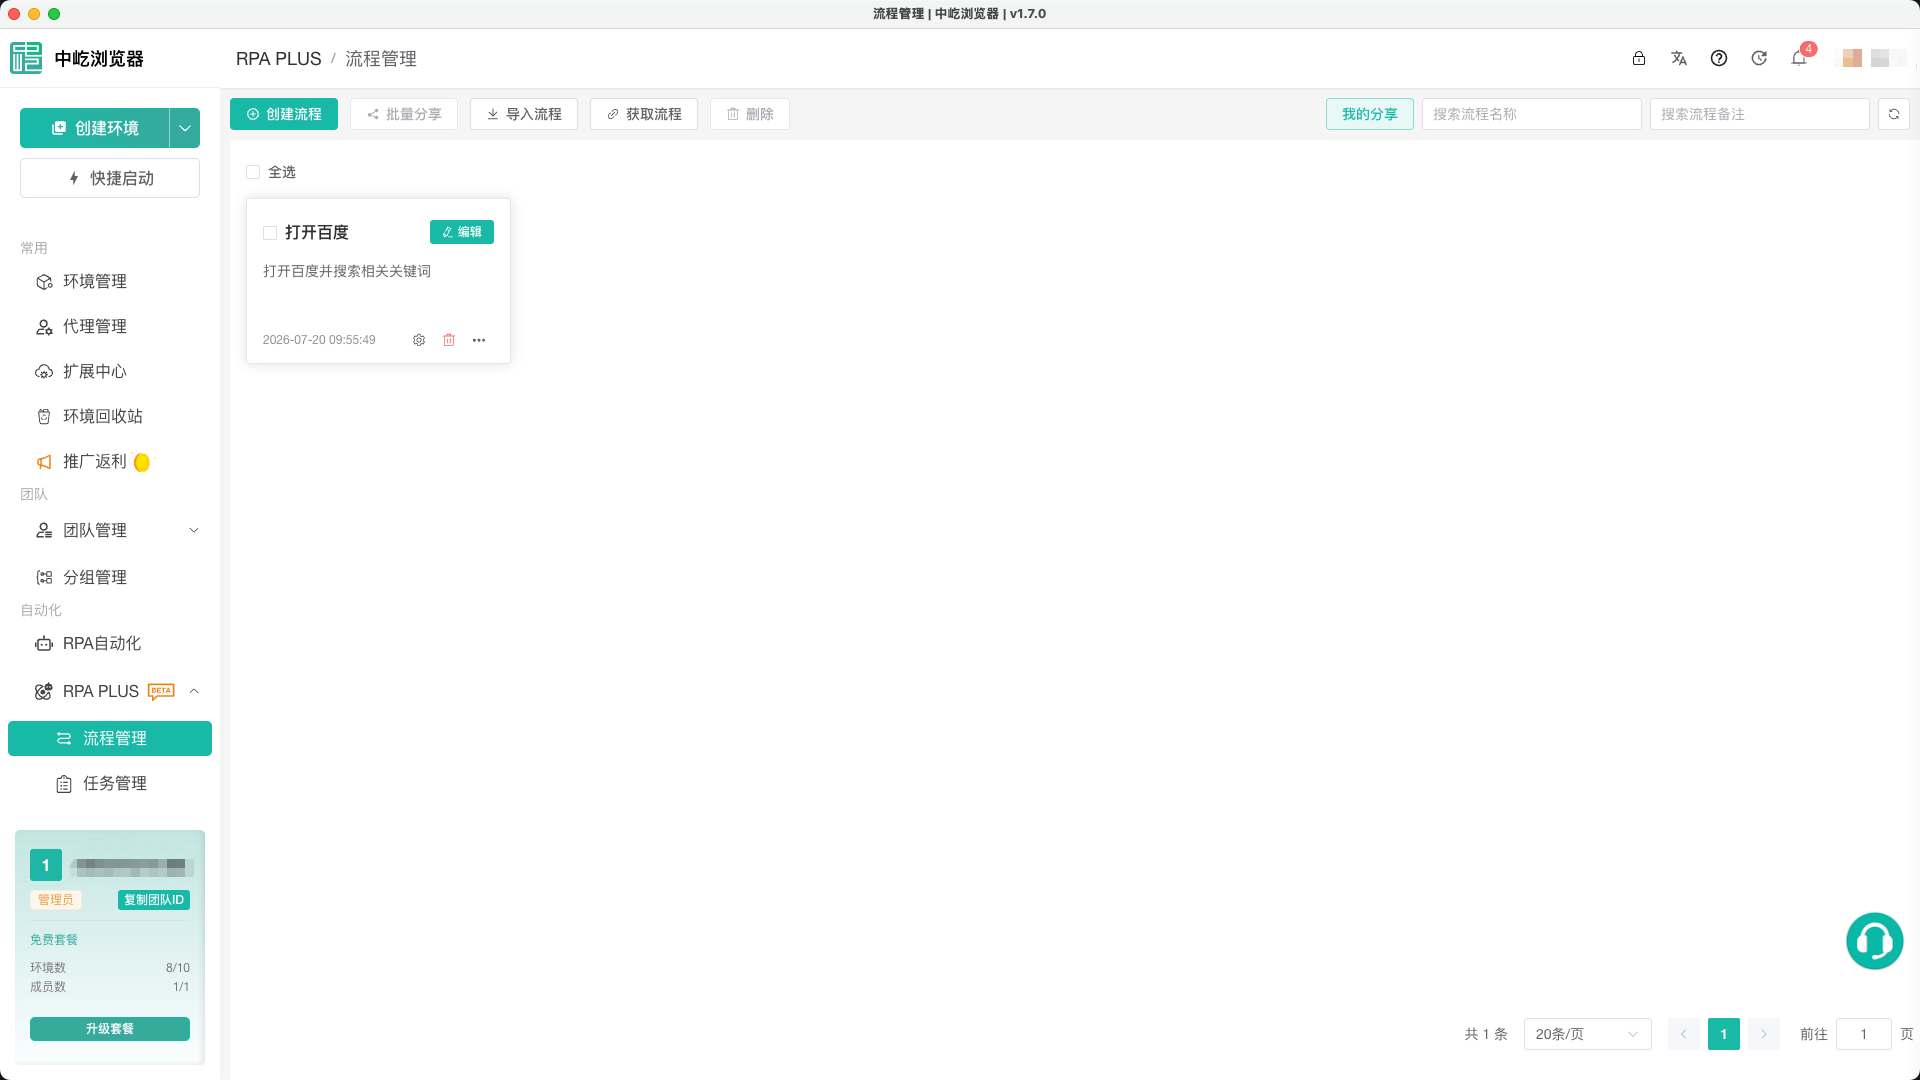This screenshot has height=1080, width=1920.
Task: Select 任务管理 submenu item
Action: tap(110, 784)
